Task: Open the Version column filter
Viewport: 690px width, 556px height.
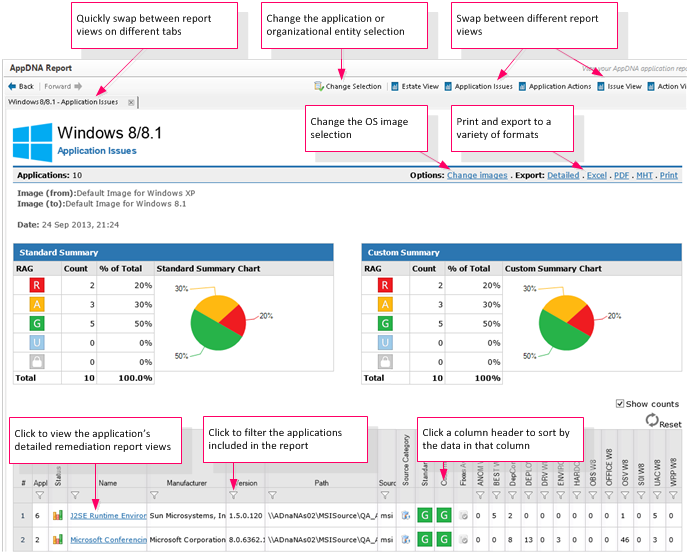Action: pos(233,495)
